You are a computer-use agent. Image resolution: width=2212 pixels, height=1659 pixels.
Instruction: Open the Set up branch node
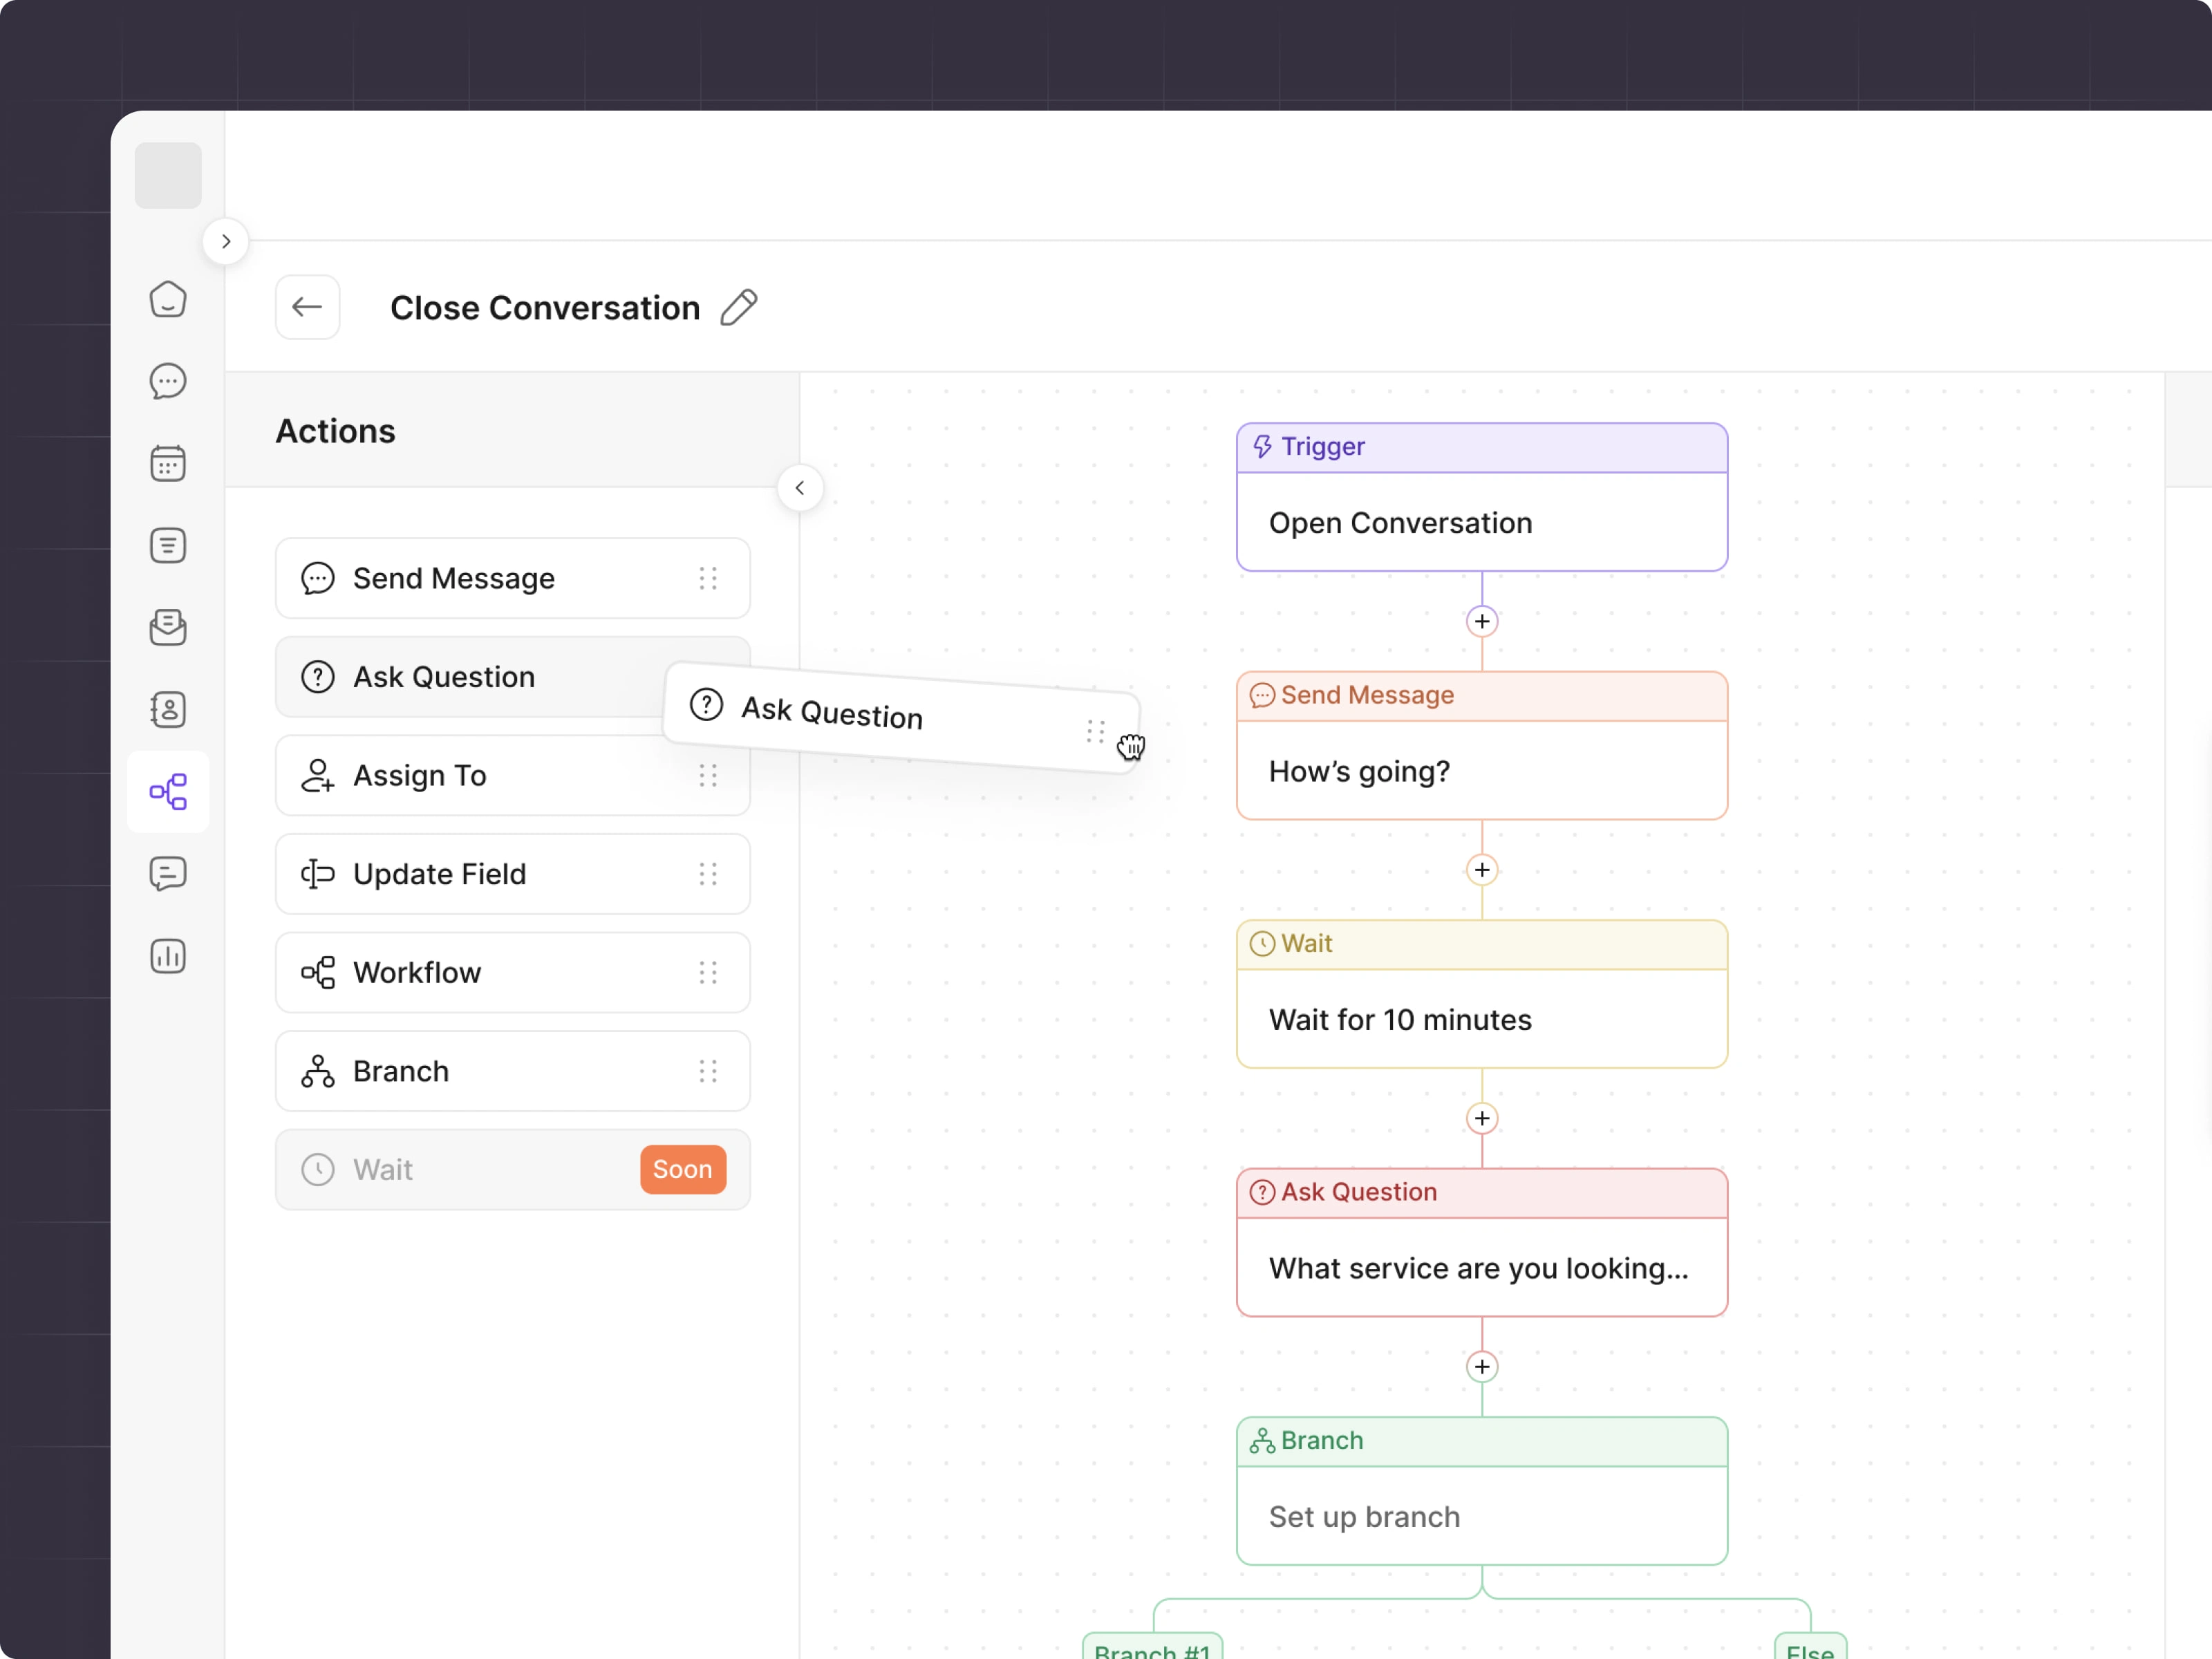pos(1481,1516)
